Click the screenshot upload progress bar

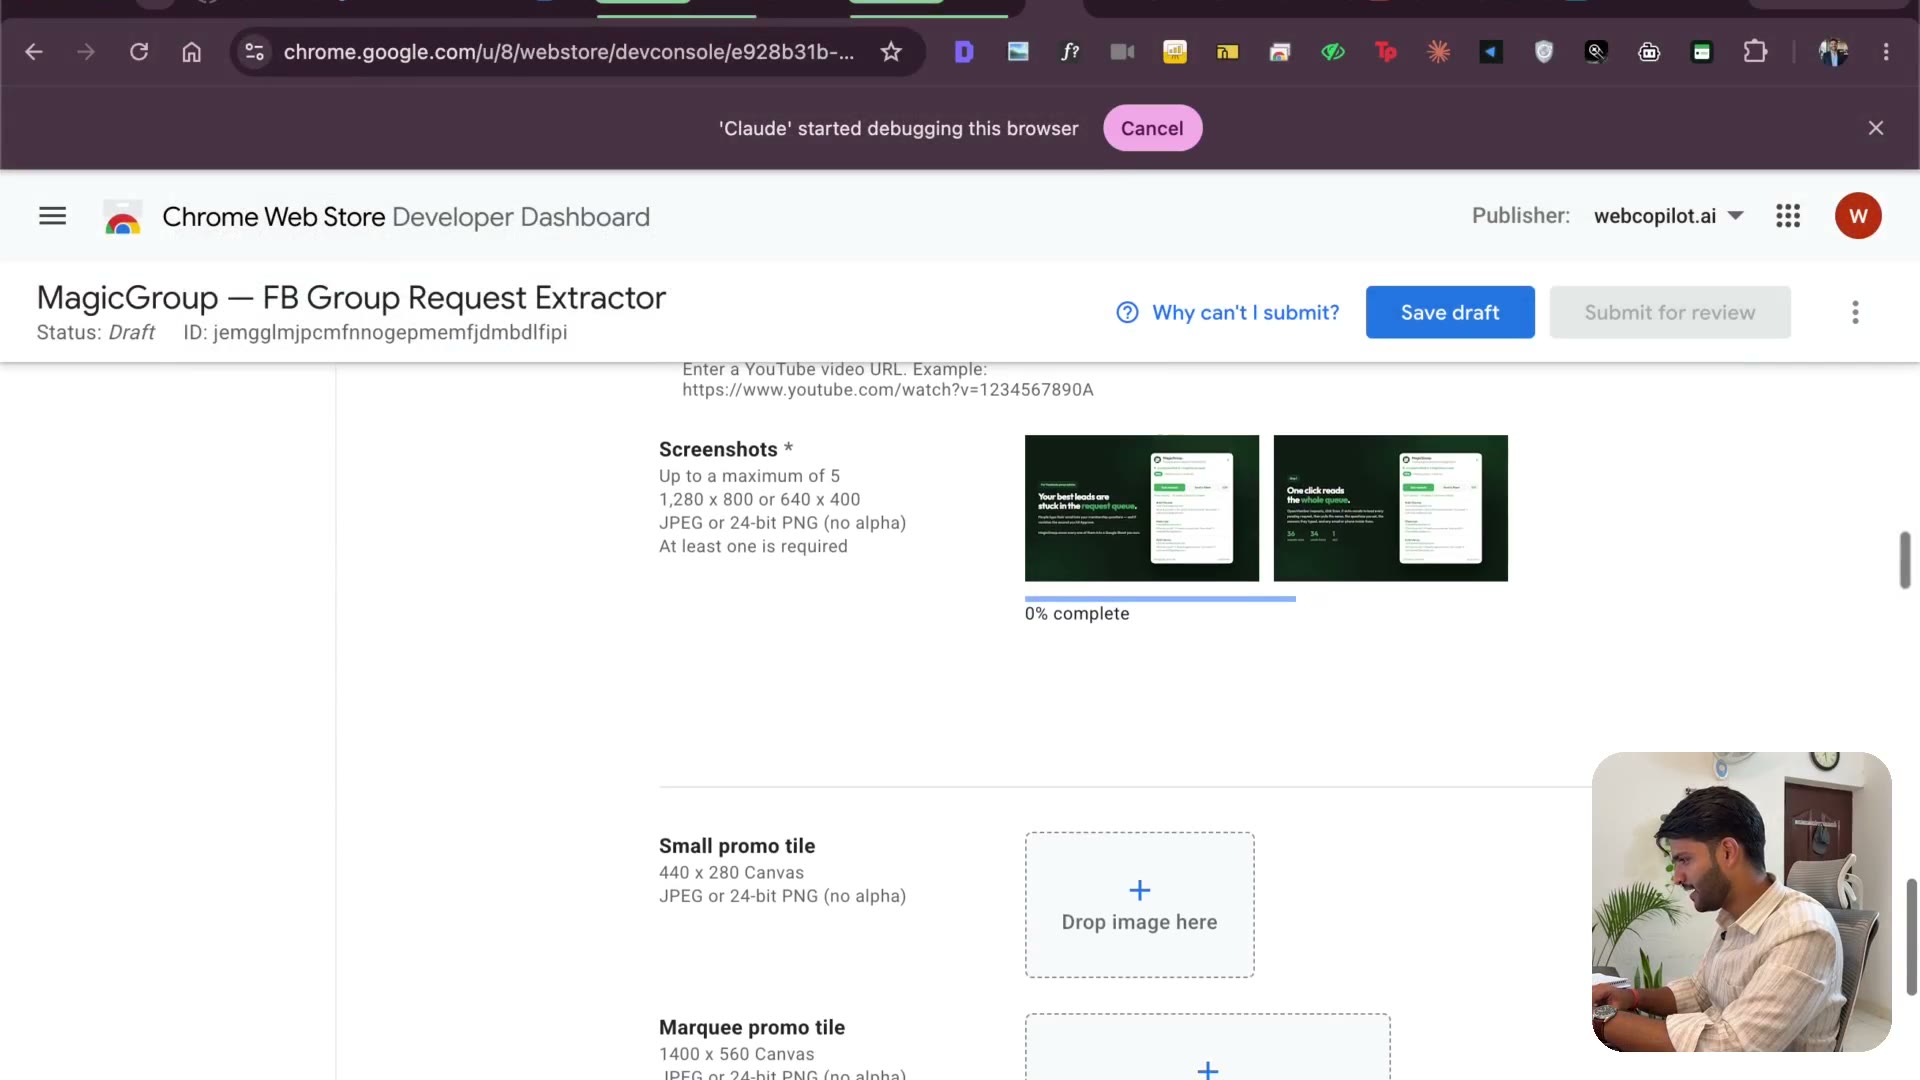point(1160,599)
